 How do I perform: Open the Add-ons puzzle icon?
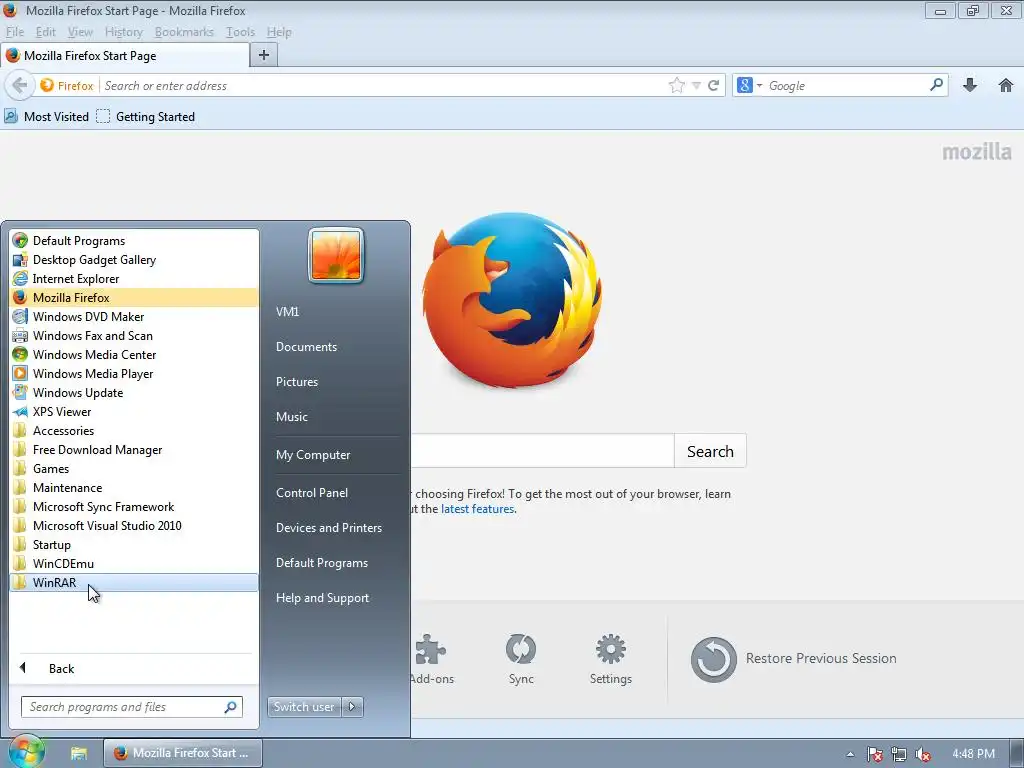tap(430, 650)
